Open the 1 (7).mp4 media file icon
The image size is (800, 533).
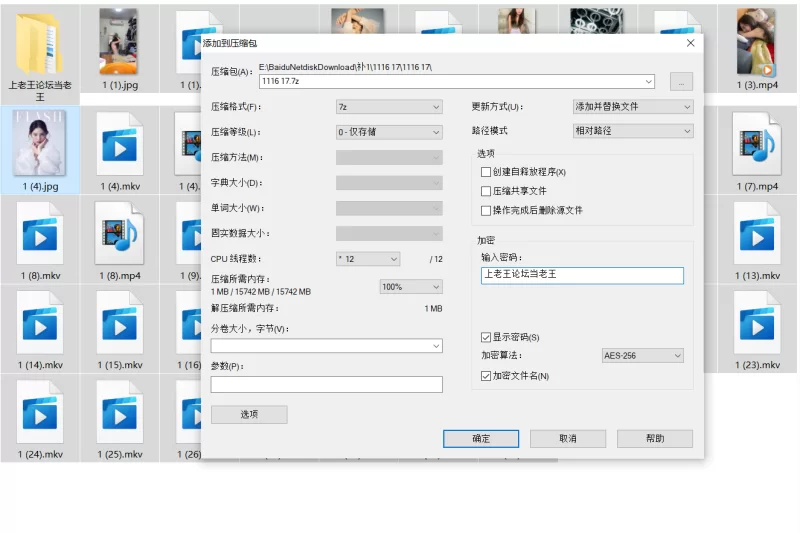755,143
